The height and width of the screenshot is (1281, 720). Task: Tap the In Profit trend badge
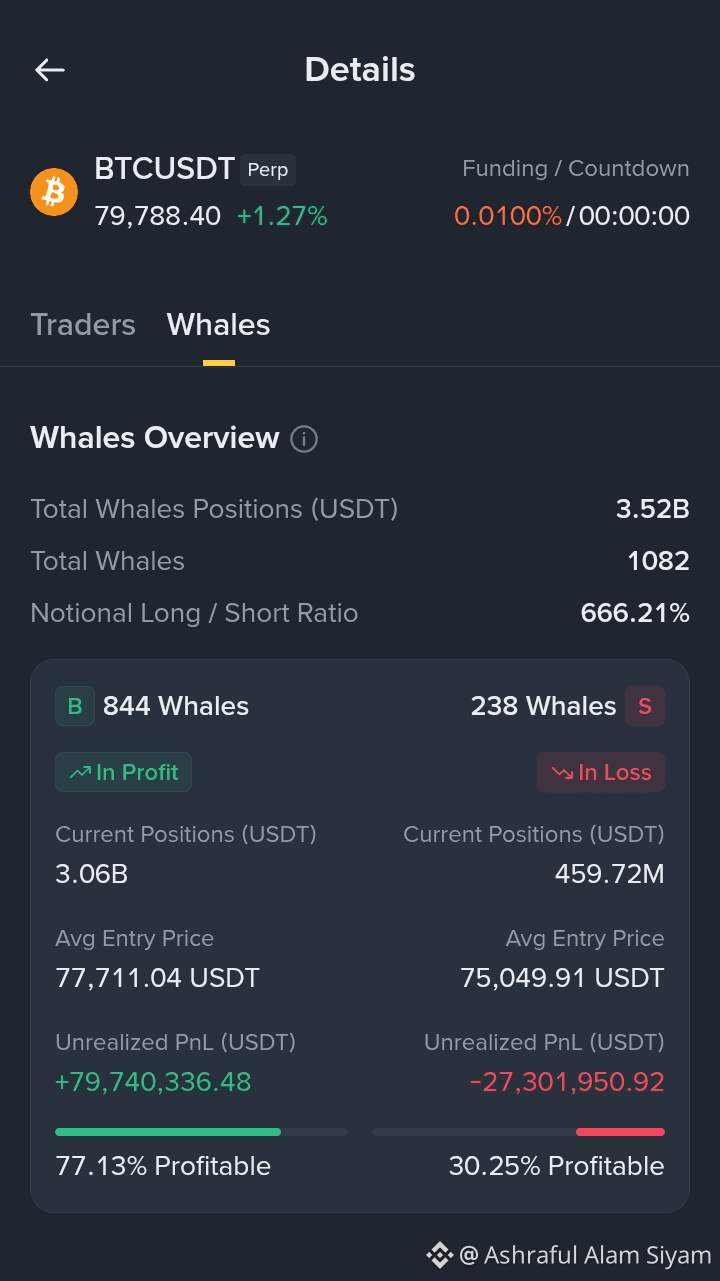(x=123, y=772)
